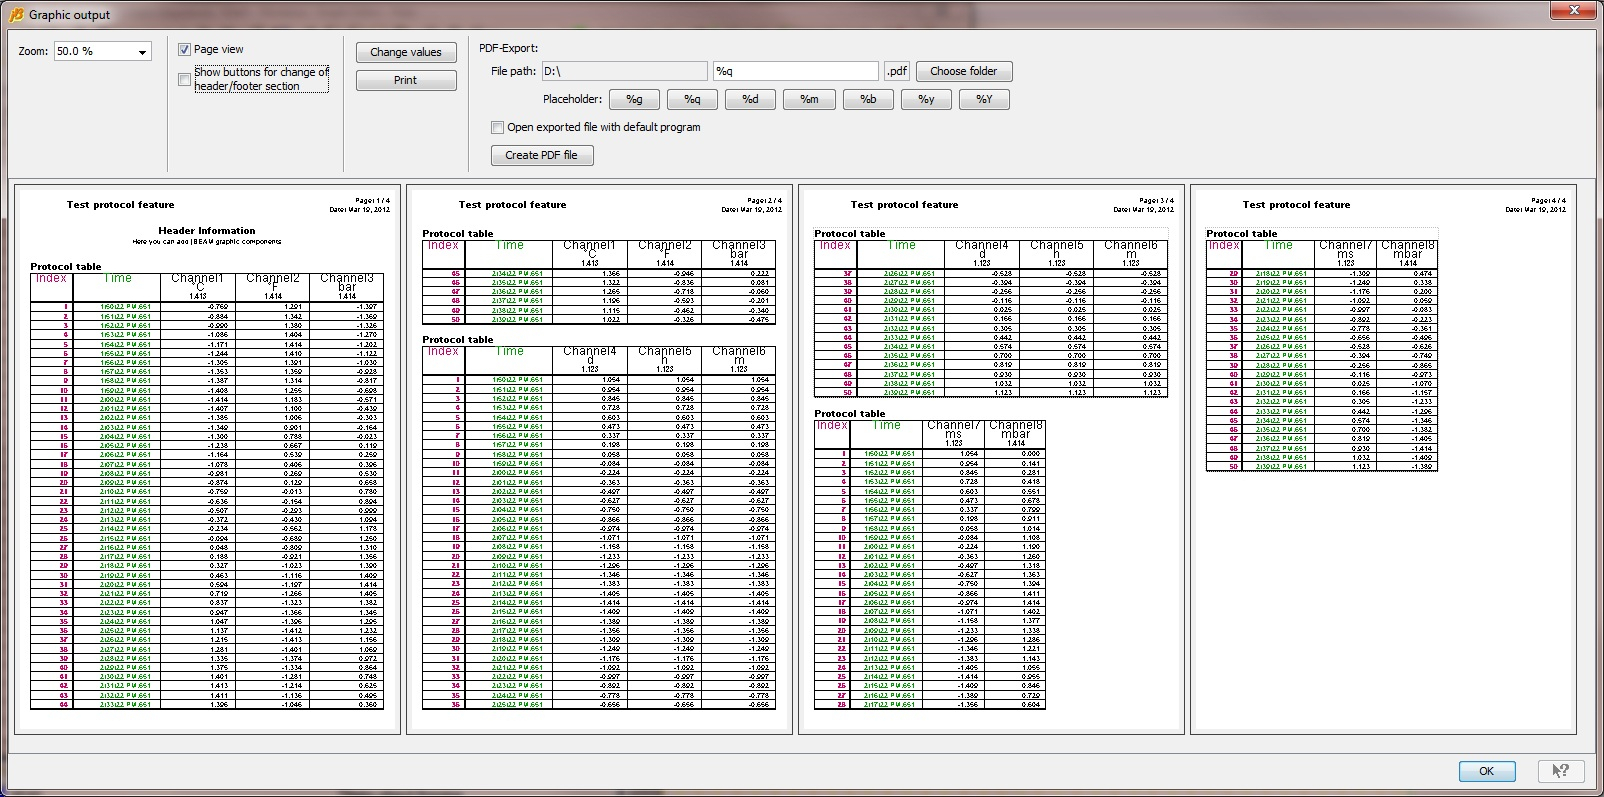Image resolution: width=1604 pixels, height=797 pixels.
Task: Insert the %b placeholder
Action: [868, 99]
